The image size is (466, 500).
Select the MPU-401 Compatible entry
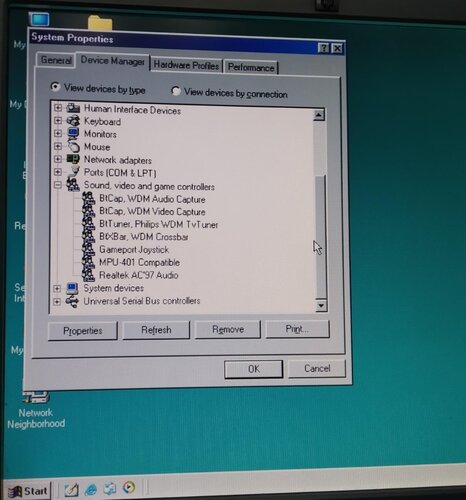[x=139, y=262]
